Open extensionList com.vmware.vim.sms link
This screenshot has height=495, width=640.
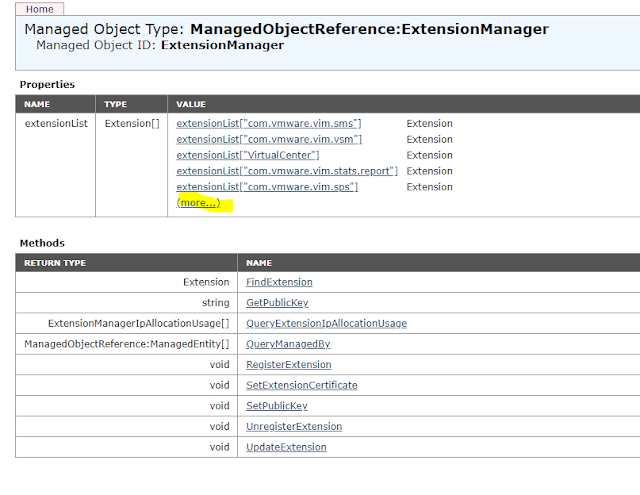point(269,124)
